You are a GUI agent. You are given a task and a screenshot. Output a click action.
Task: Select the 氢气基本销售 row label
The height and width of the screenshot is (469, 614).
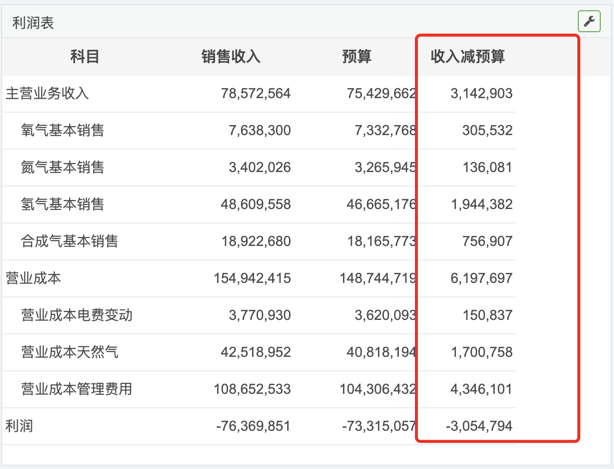(62, 205)
